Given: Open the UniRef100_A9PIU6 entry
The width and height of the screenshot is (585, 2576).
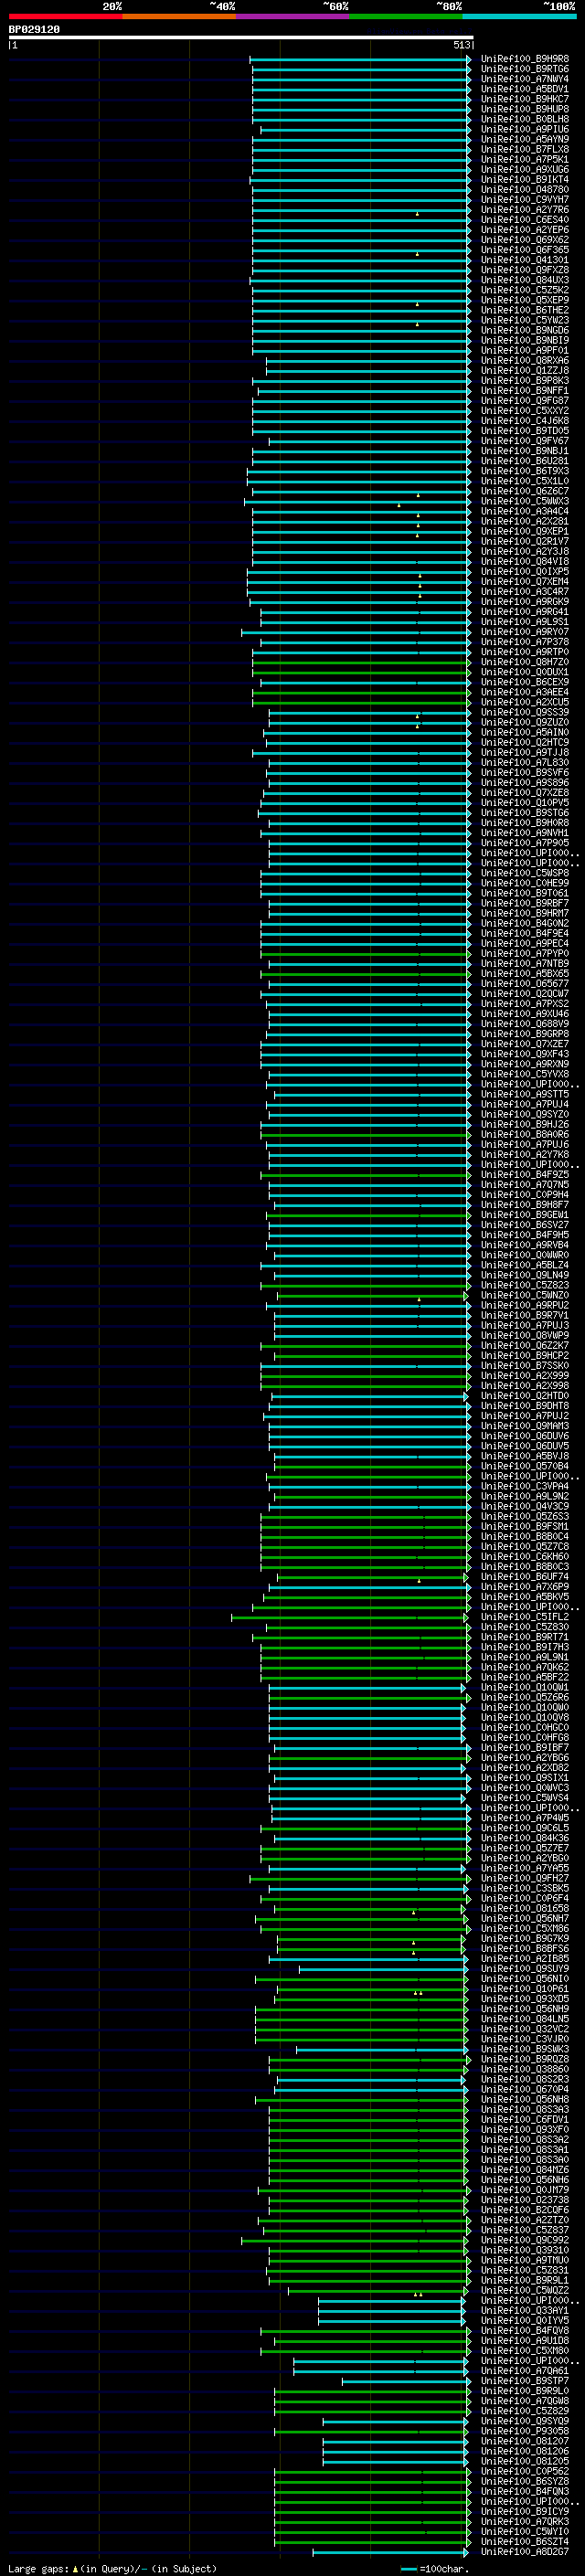Looking at the screenshot, I should 525,129.
